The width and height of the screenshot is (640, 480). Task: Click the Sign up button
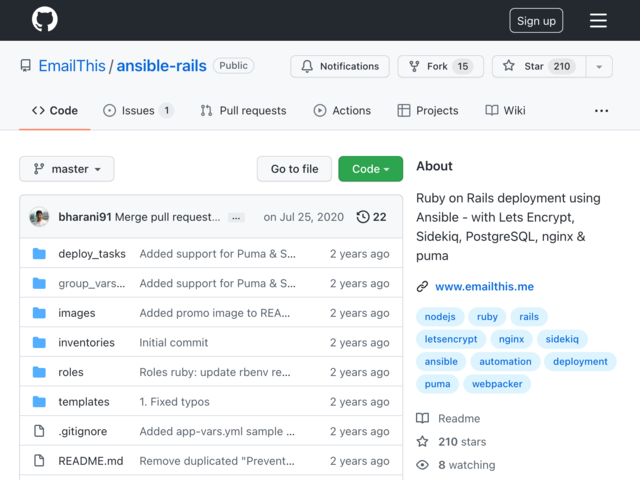point(536,21)
